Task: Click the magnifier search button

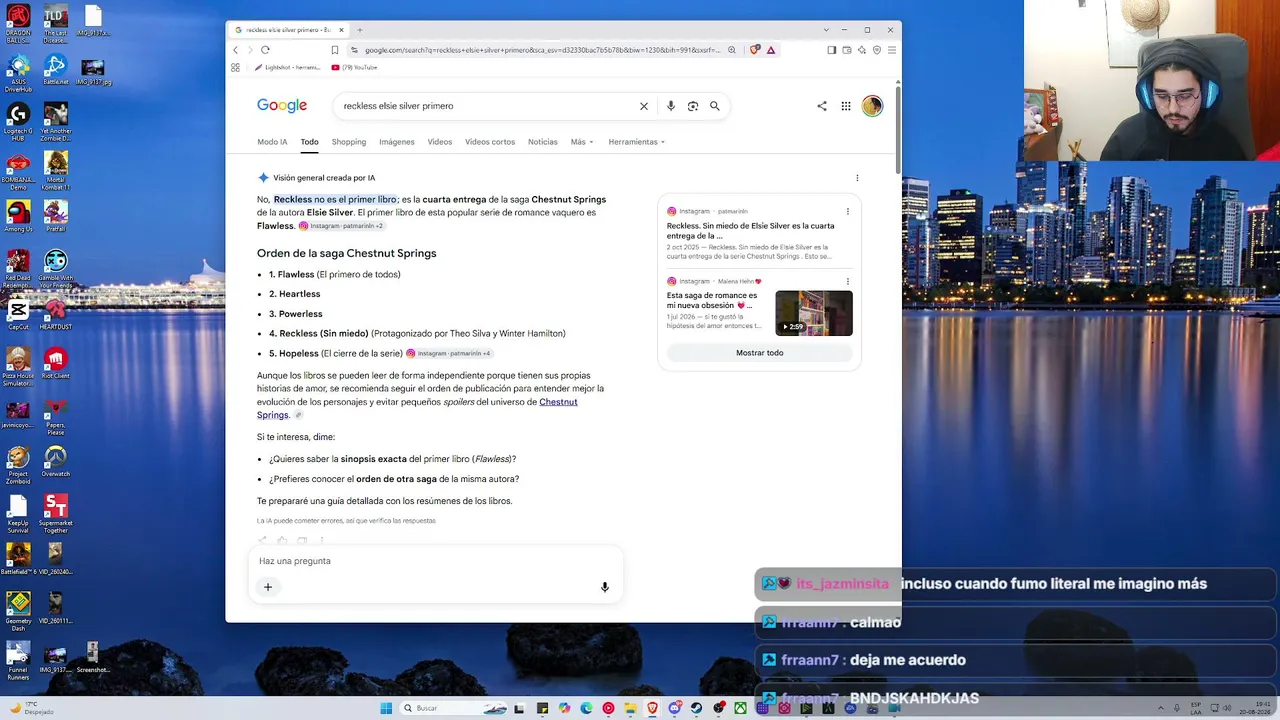Action: point(715,106)
